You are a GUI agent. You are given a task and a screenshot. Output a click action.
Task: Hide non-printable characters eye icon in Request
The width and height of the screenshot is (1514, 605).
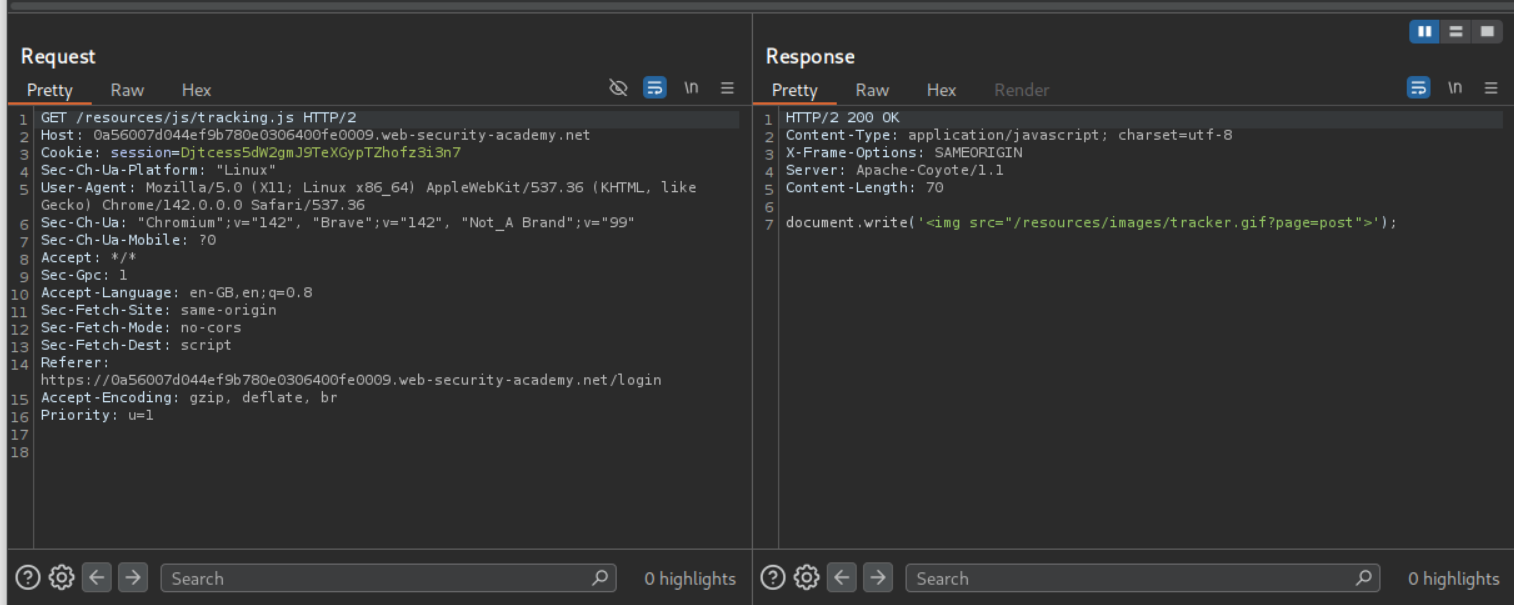(618, 88)
